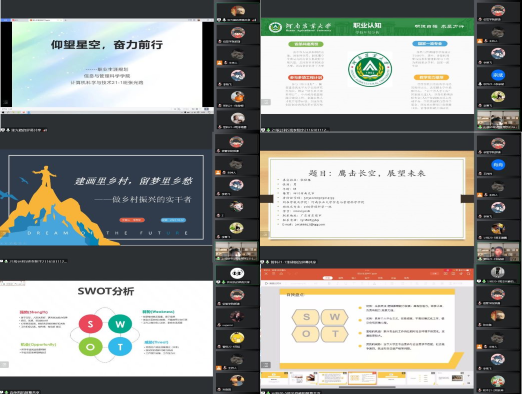522x394 pixels.
Task: Click the blue T circle in SWOT分析
Action: (x=120, y=347)
